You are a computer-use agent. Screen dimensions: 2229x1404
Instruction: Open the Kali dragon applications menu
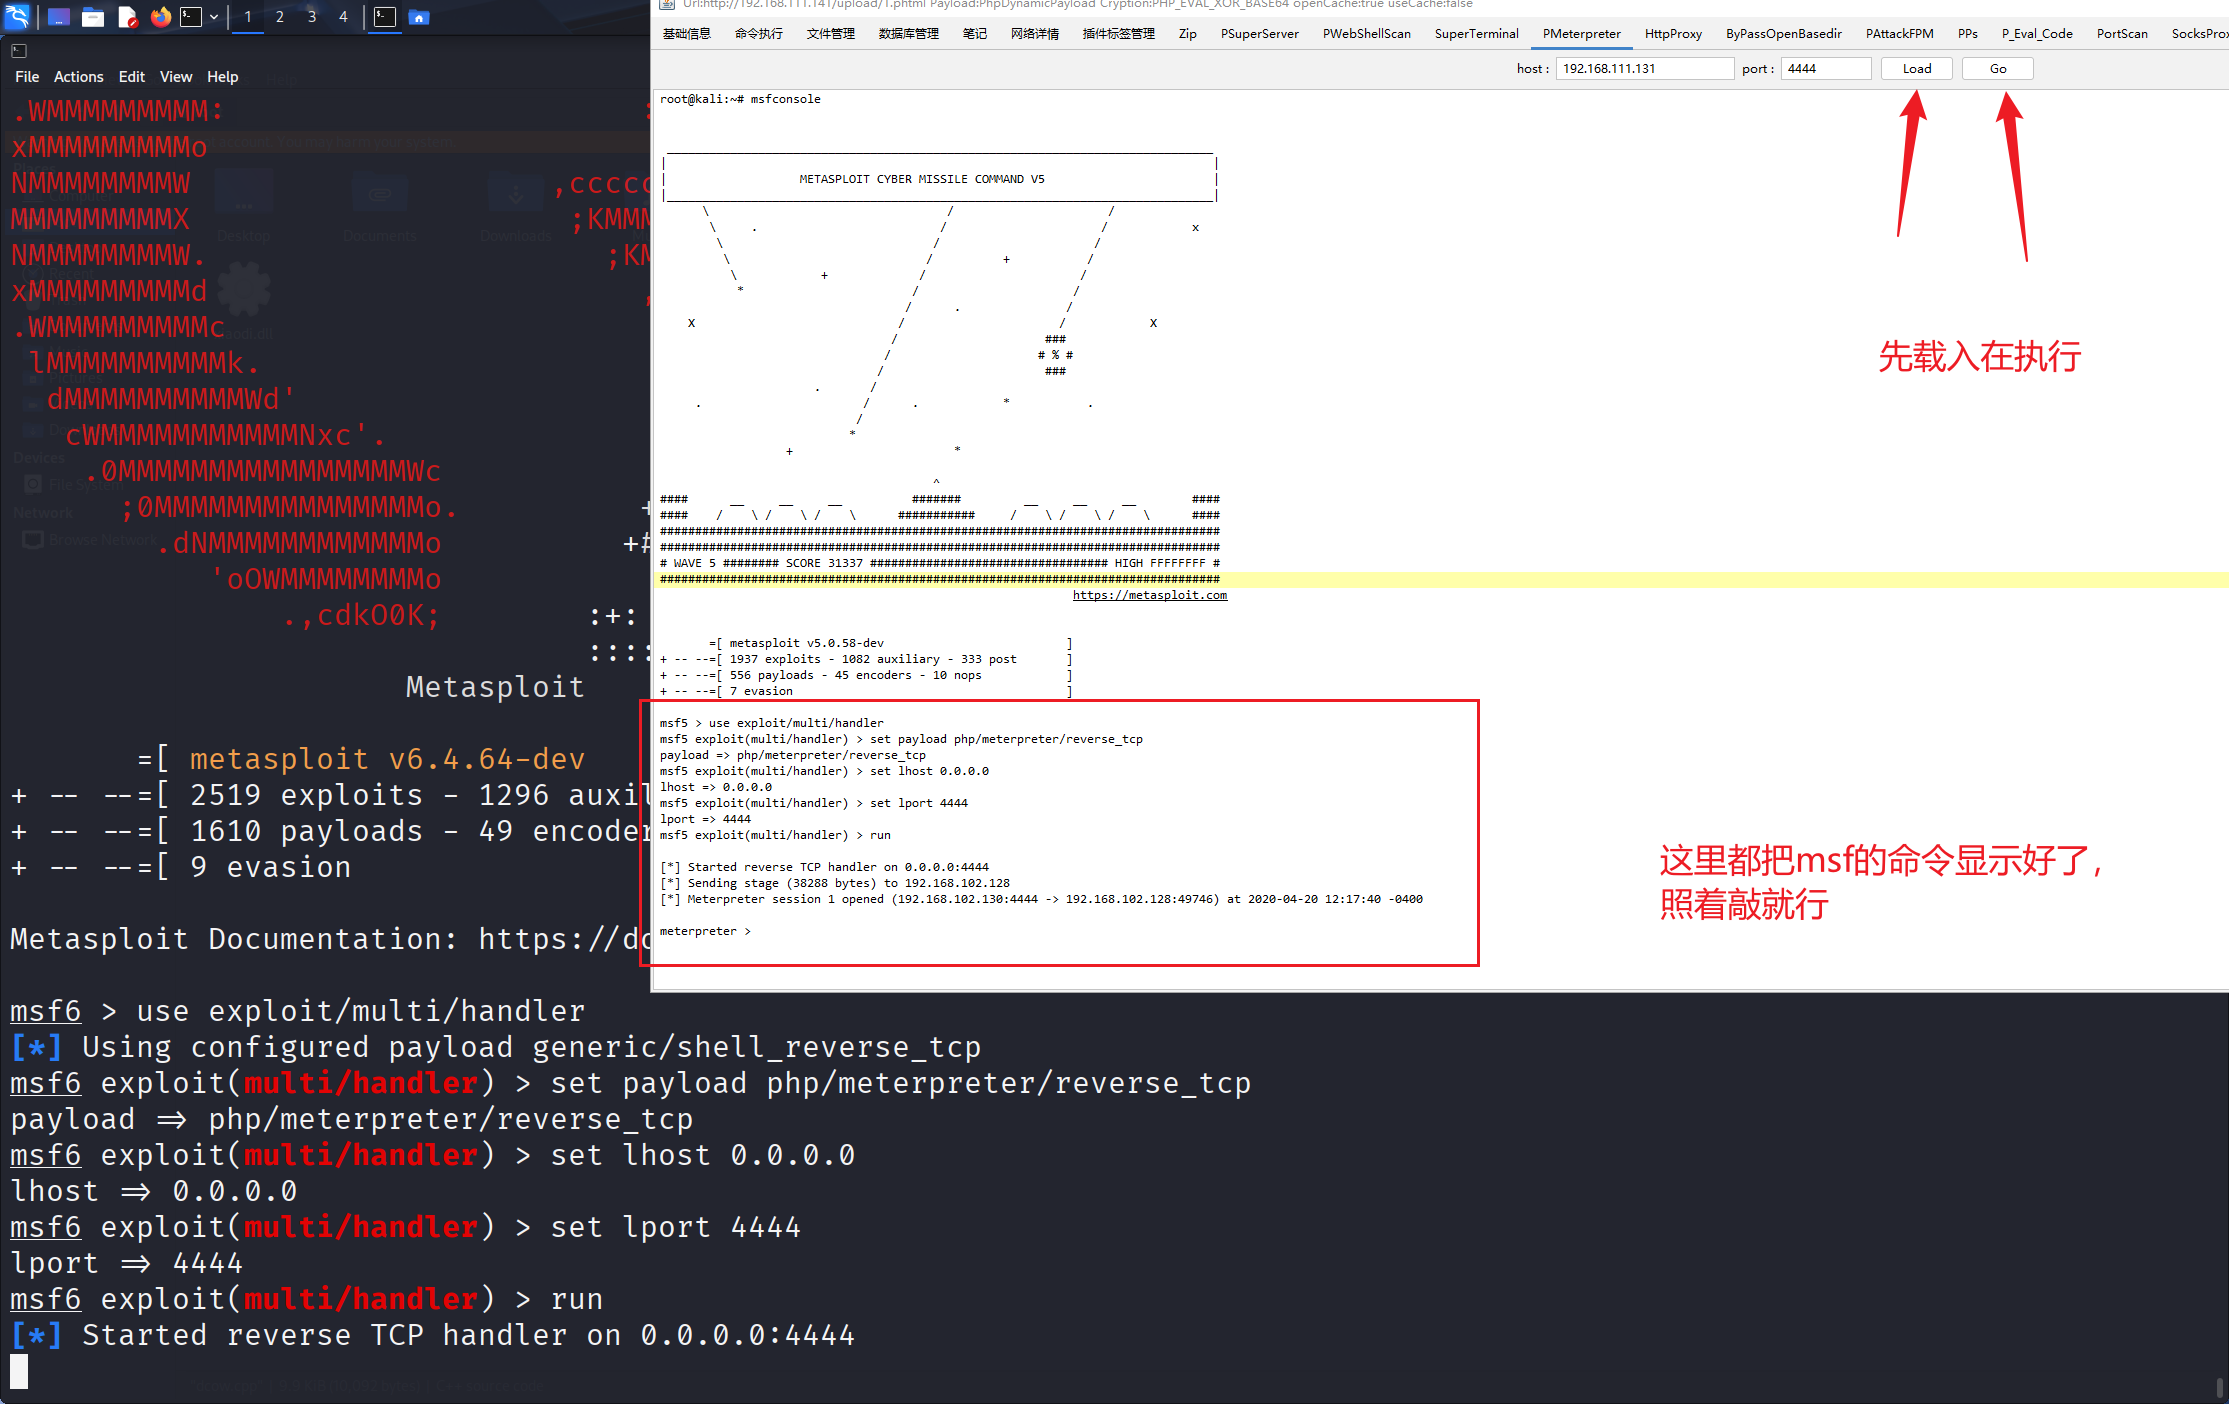[x=18, y=16]
